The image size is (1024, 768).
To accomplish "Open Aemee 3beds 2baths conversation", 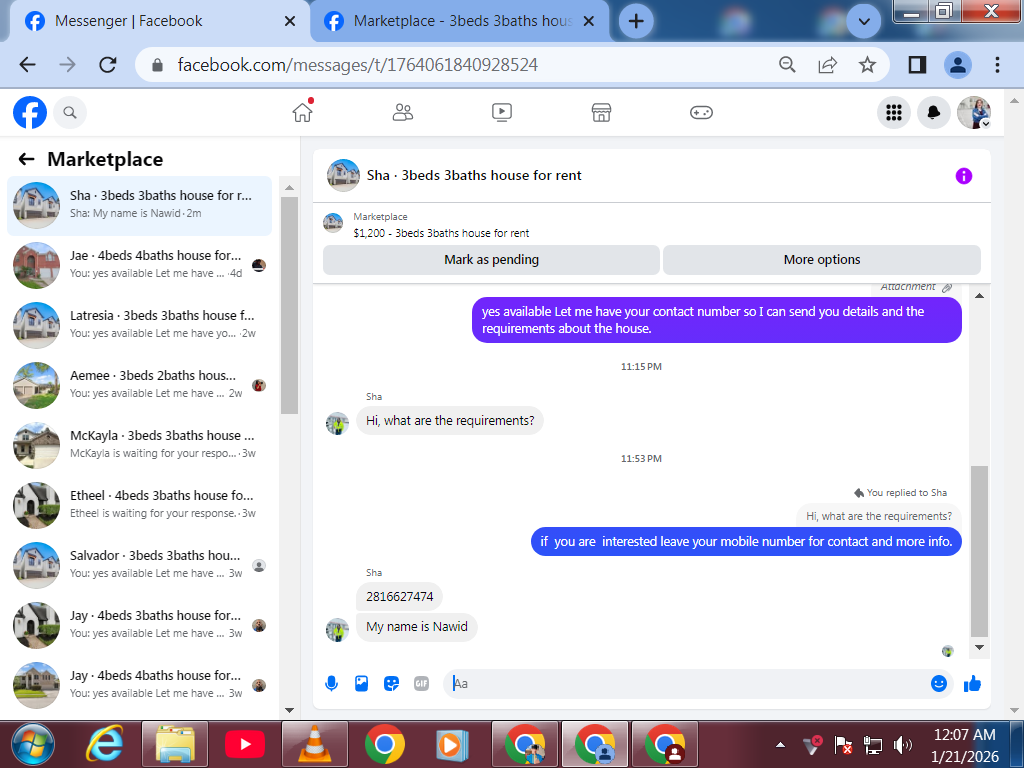I will click(139, 385).
